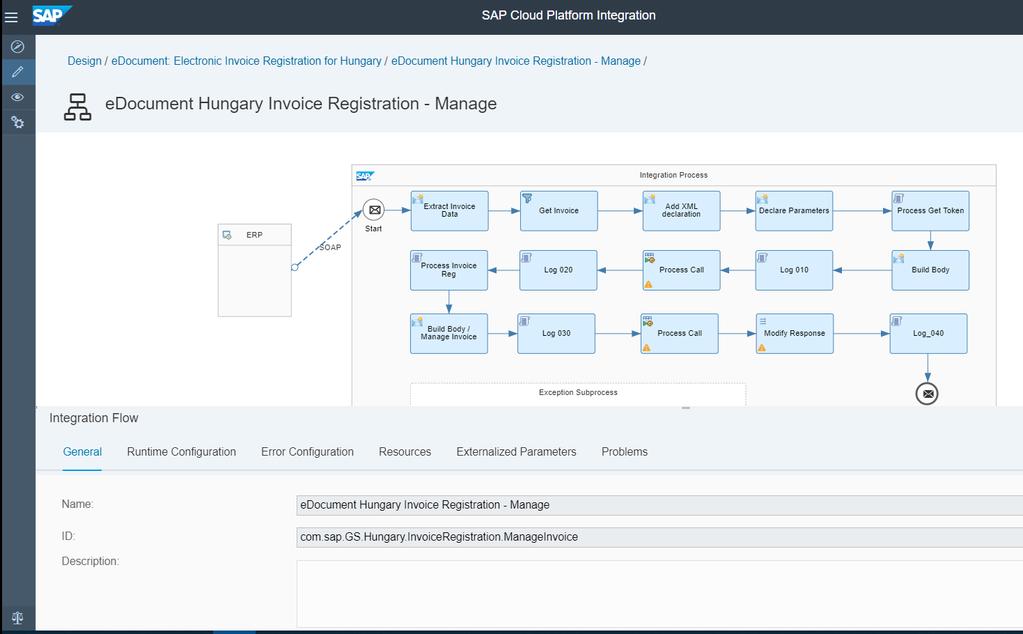
Task: Click the integration flow icon beside title
Action: (78, 106)
